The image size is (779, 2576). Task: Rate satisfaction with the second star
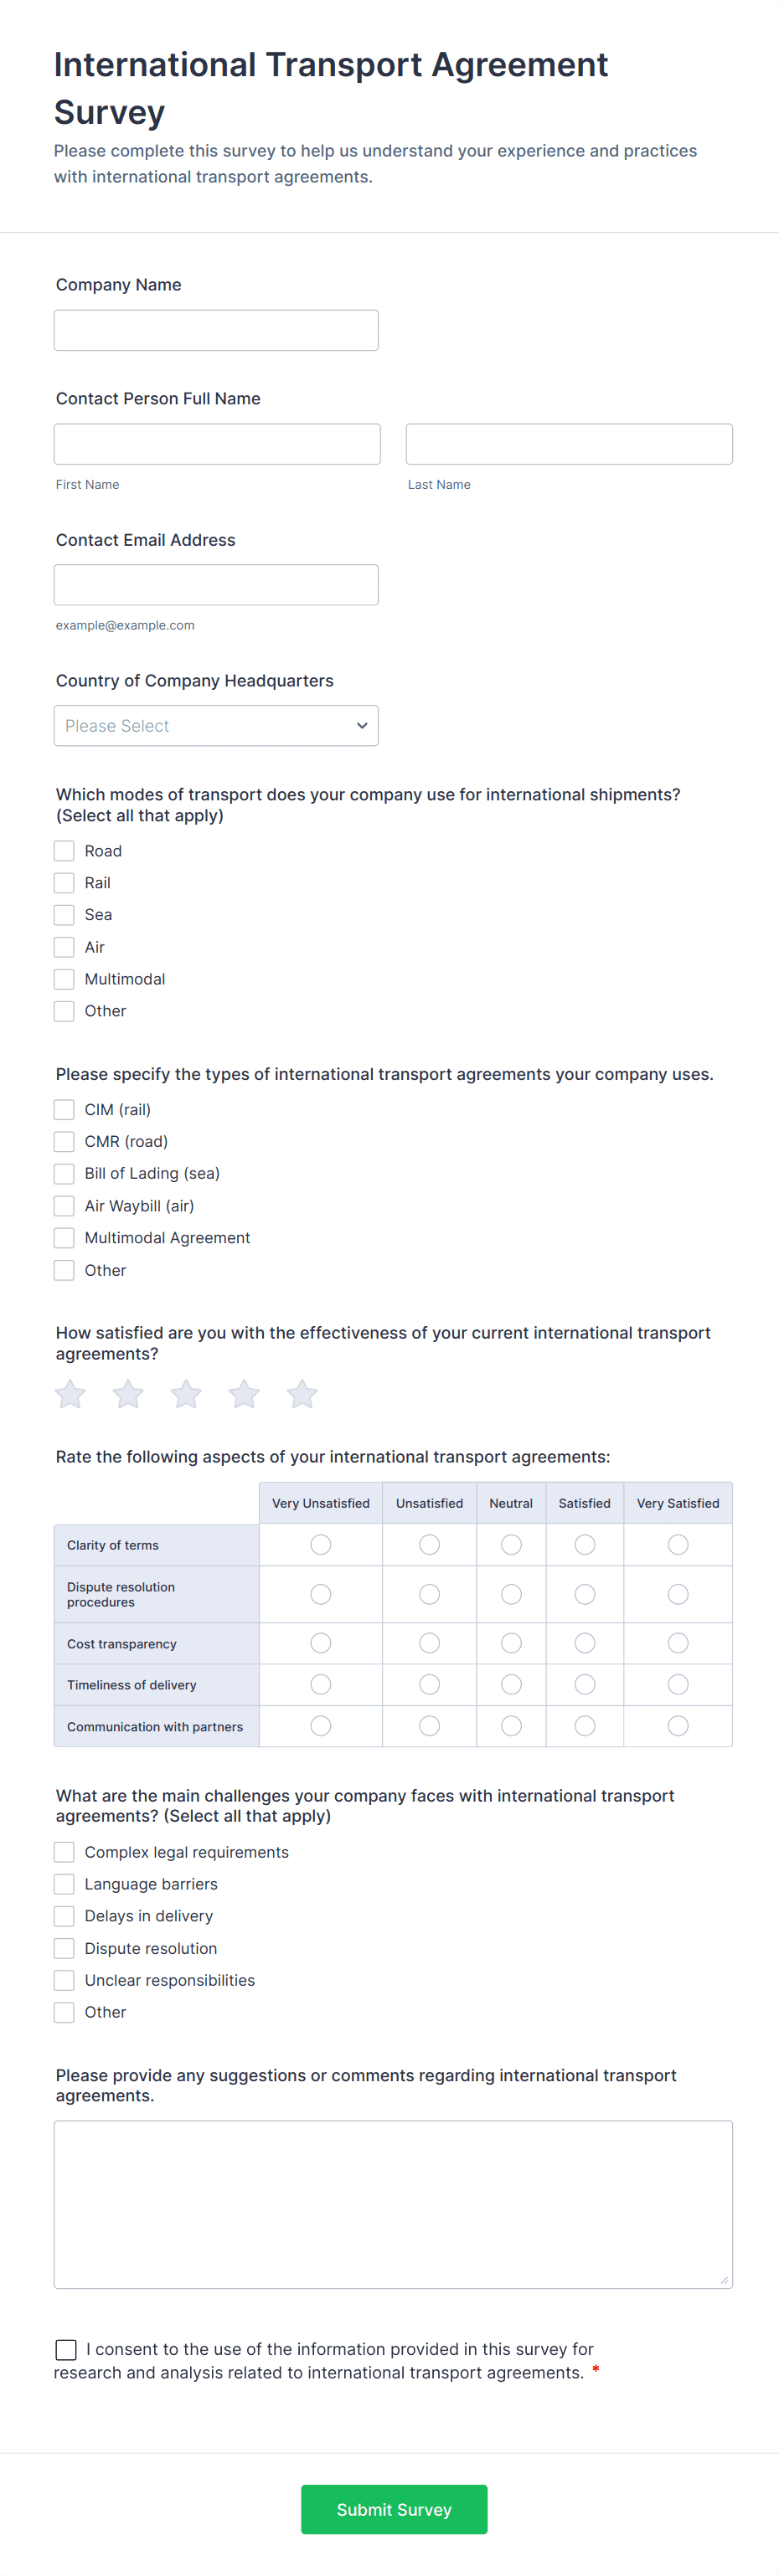(128, 1393)
